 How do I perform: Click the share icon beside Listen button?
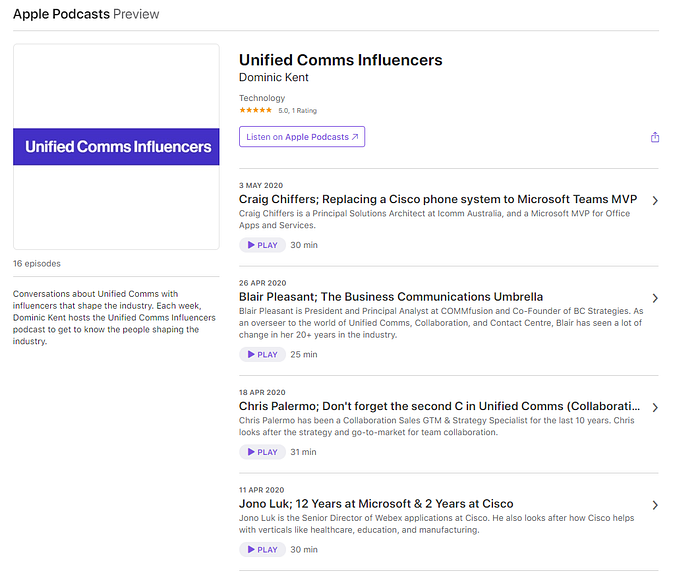(654, 137)
